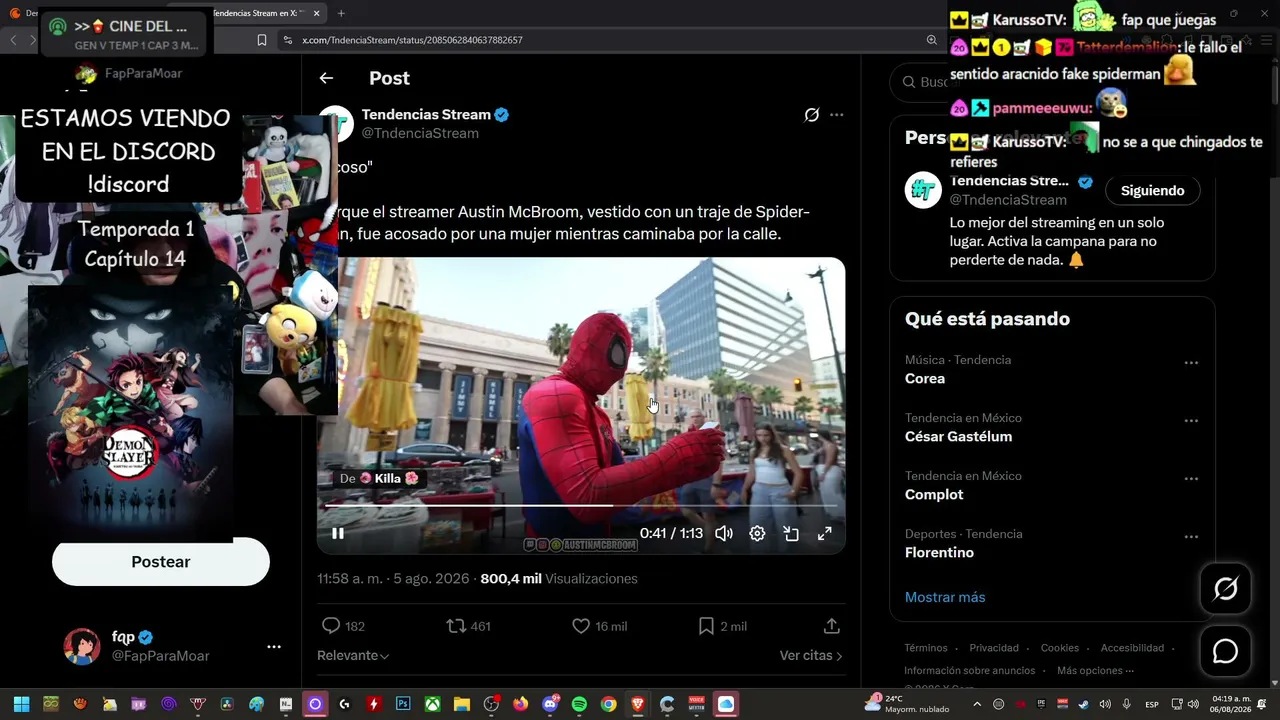Viewport: 1280px width, 720px height.
Task: Open Photoshop from the taskbar
Action: click(403, 704)
